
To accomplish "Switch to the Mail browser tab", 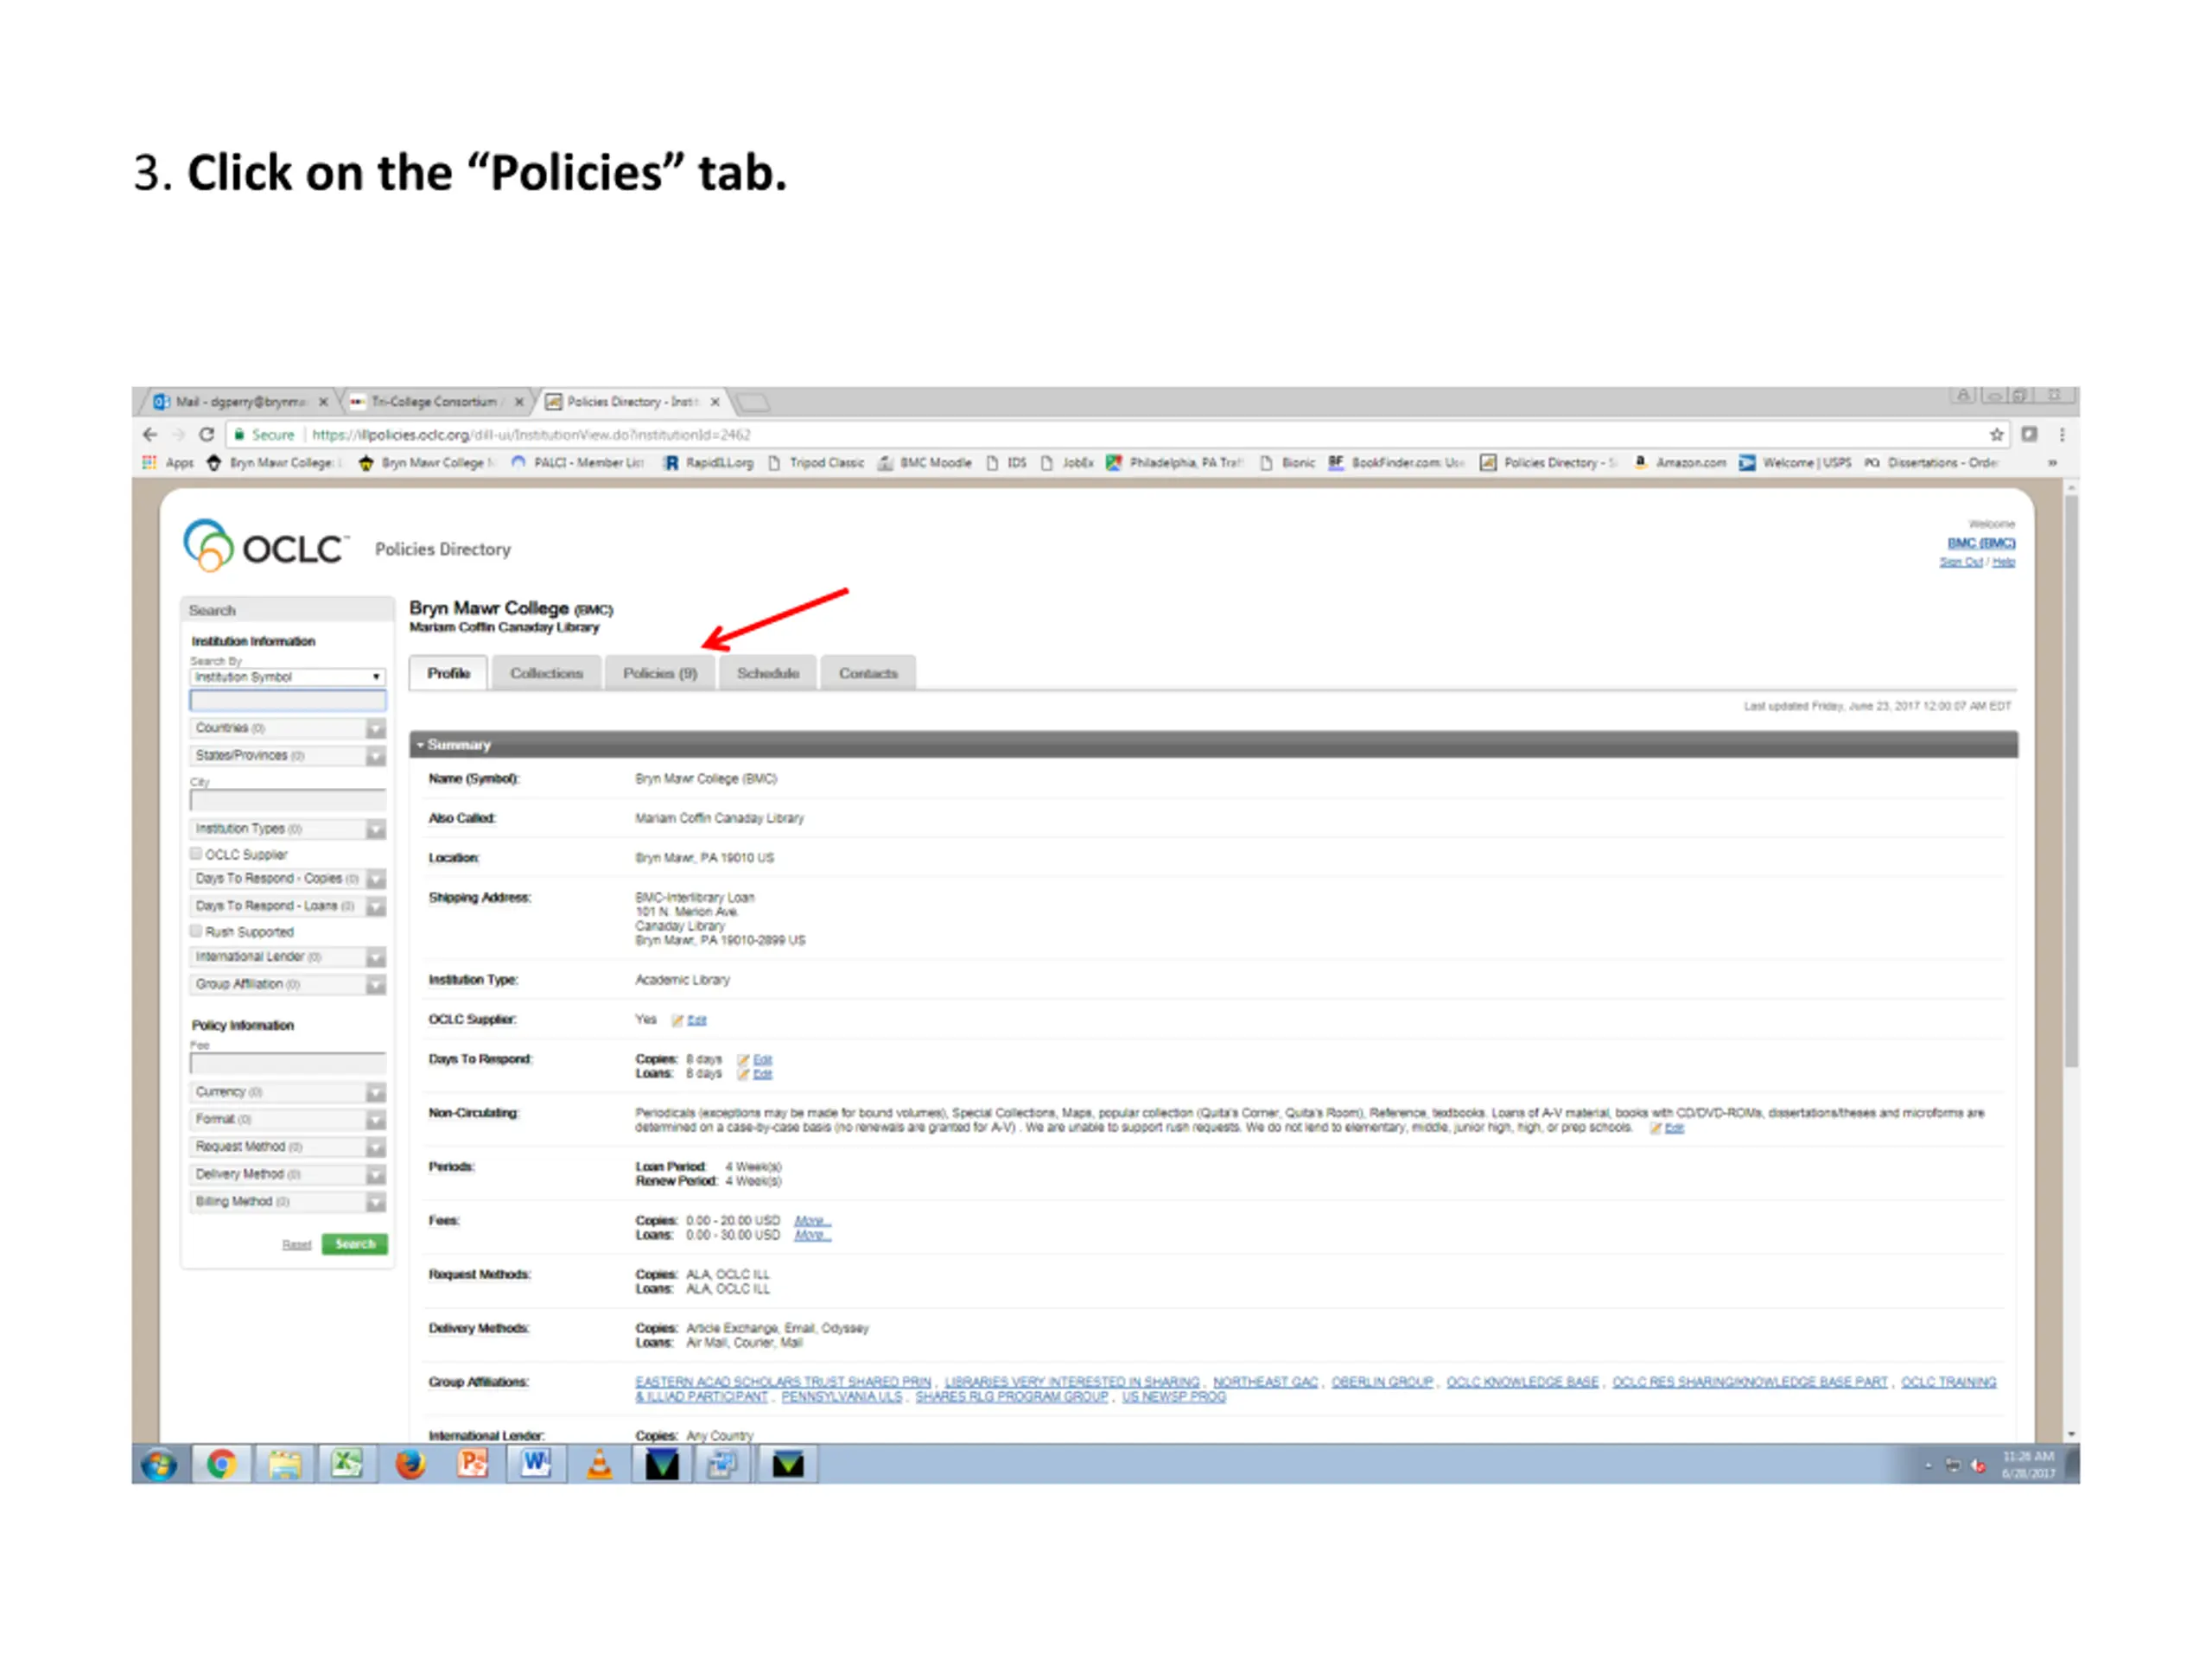I will [238, 402].
